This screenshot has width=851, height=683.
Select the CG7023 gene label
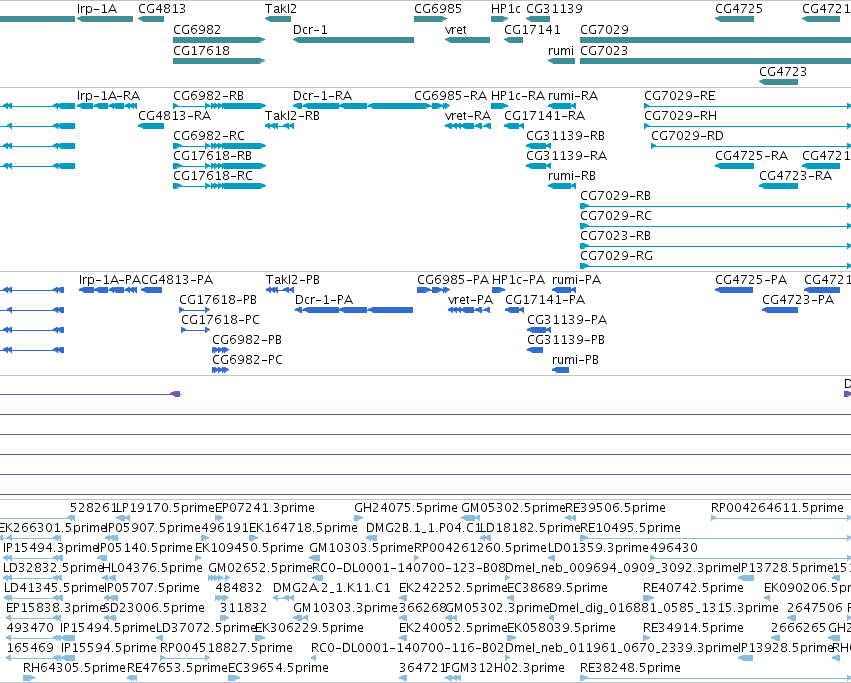(604, 50)
